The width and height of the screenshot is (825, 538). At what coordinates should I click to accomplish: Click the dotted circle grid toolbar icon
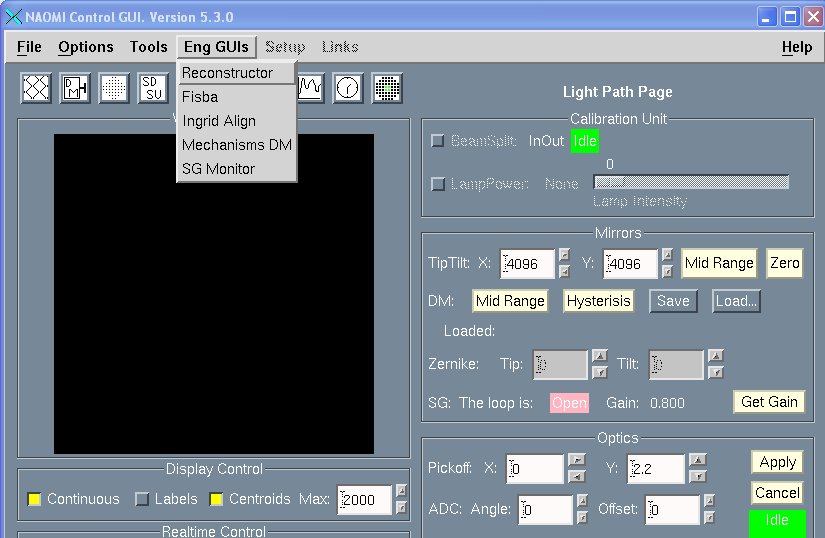click(x=114, y=89)
